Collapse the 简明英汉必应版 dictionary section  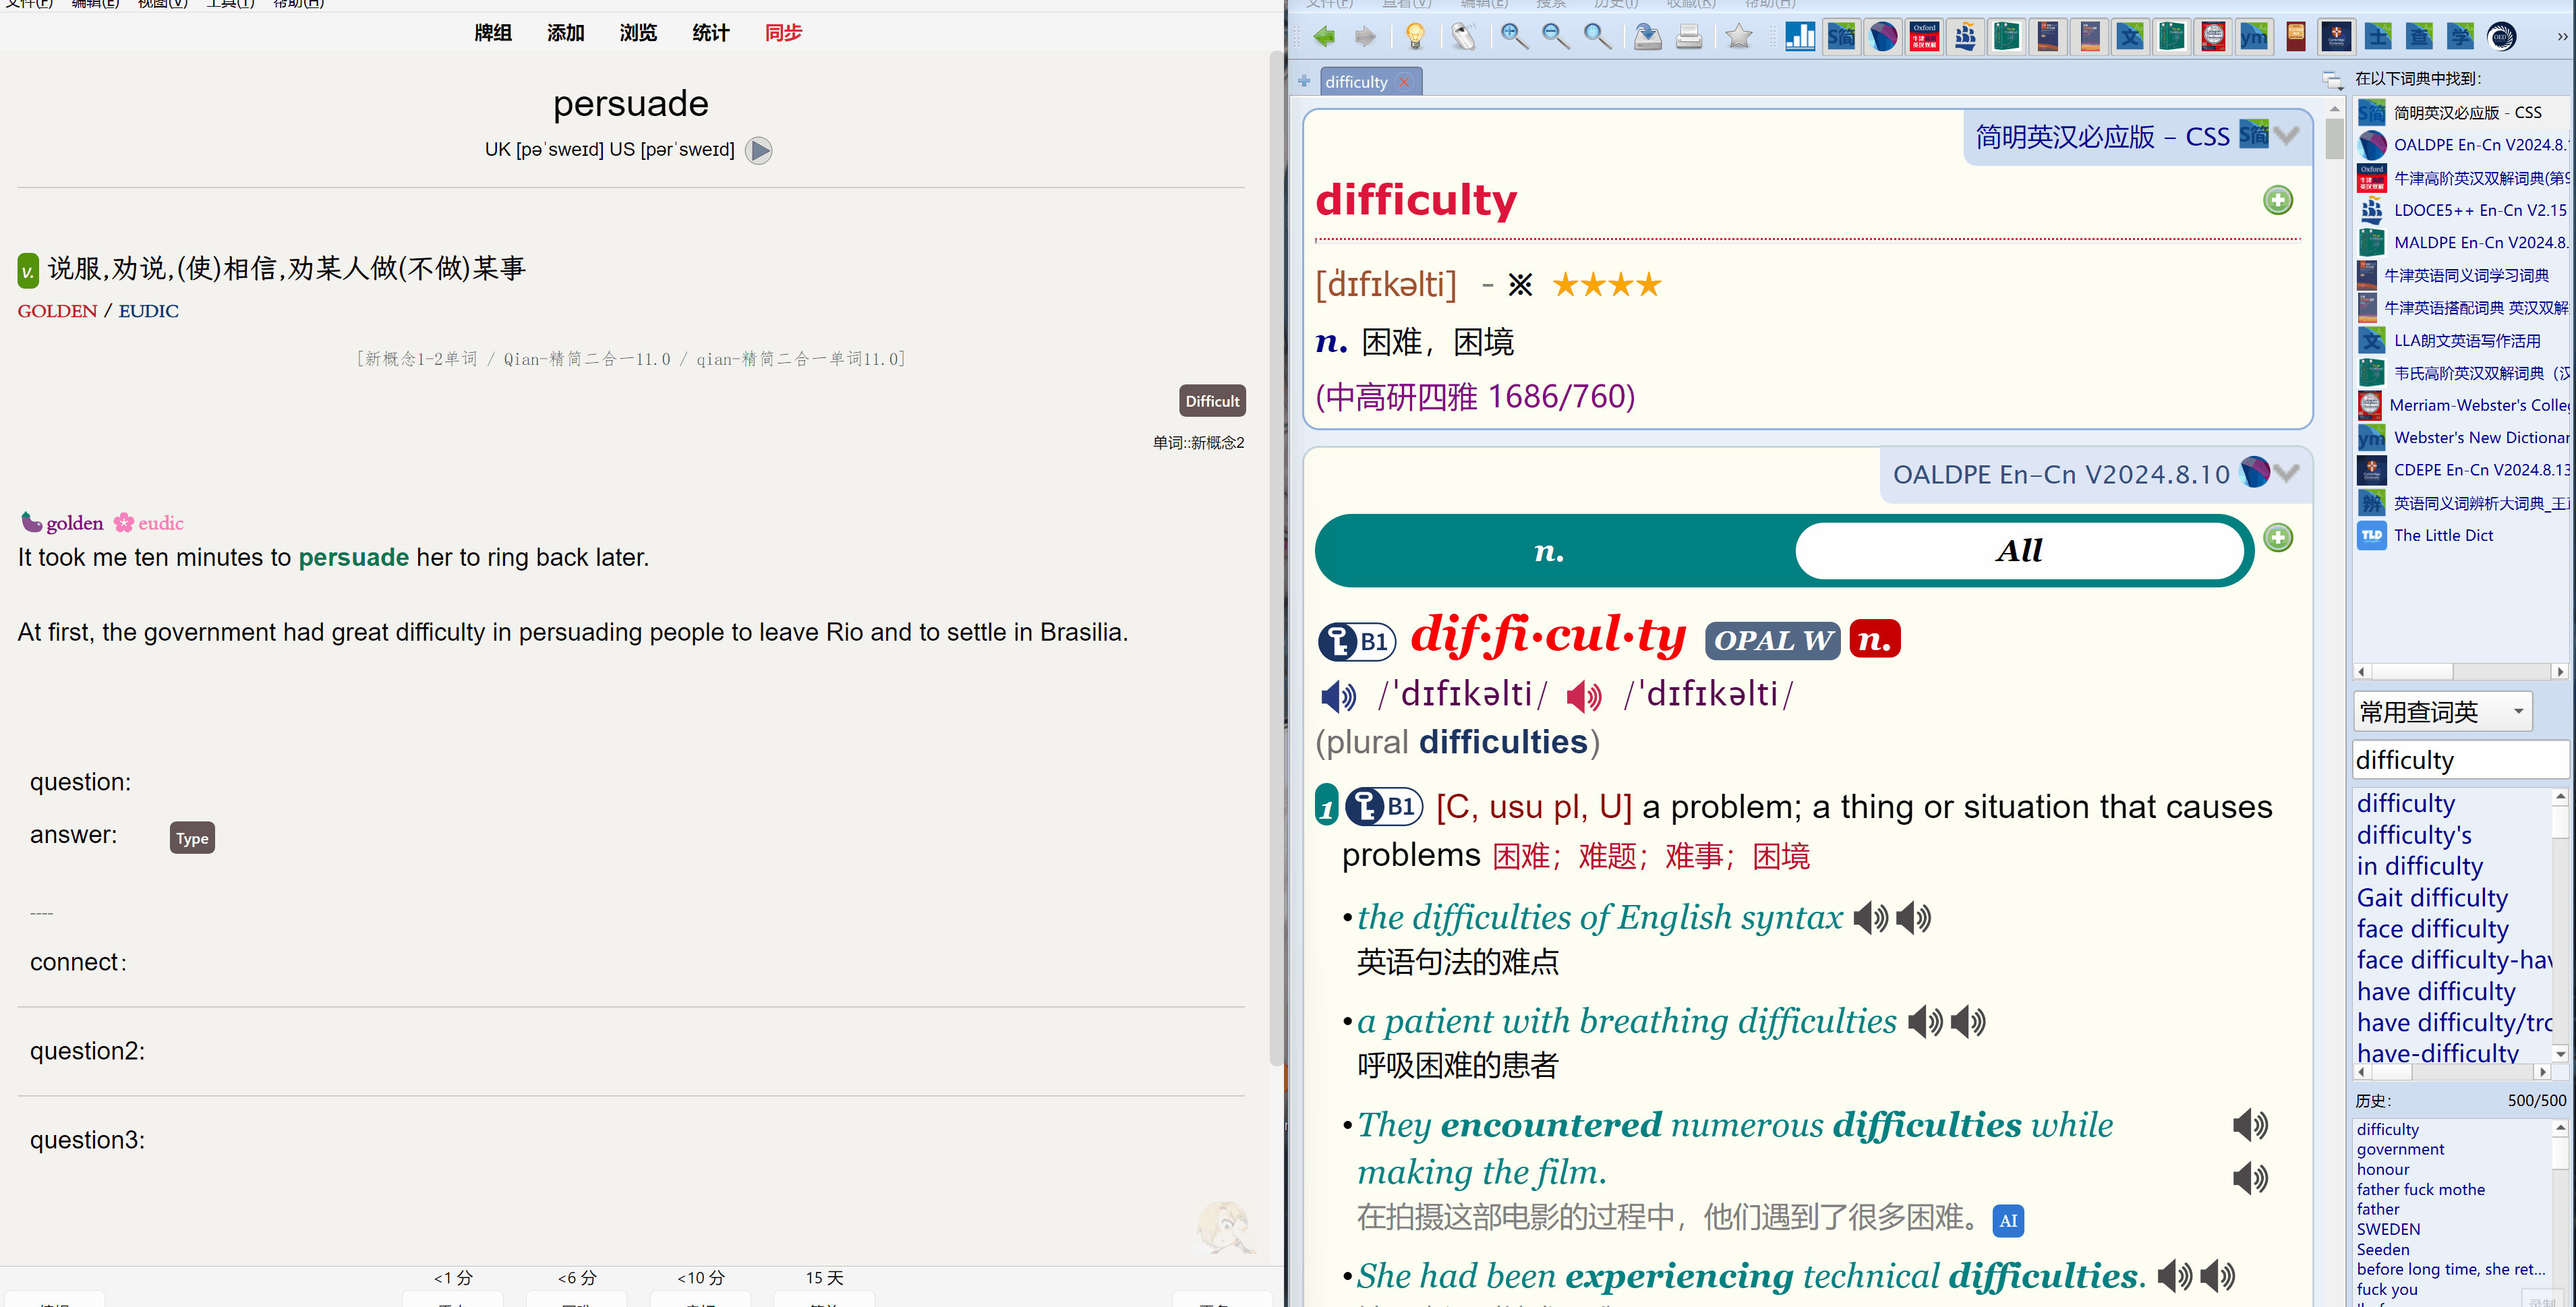point(2287,135)
